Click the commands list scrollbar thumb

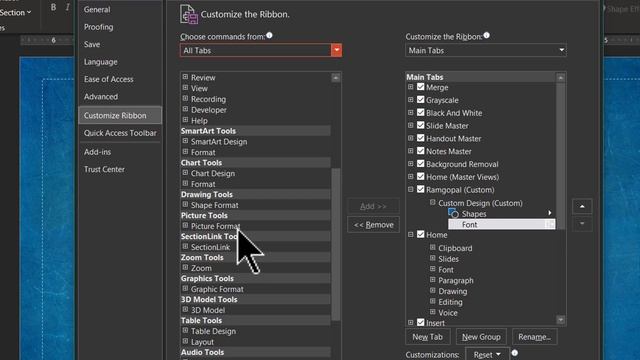[x=336, y=244]
